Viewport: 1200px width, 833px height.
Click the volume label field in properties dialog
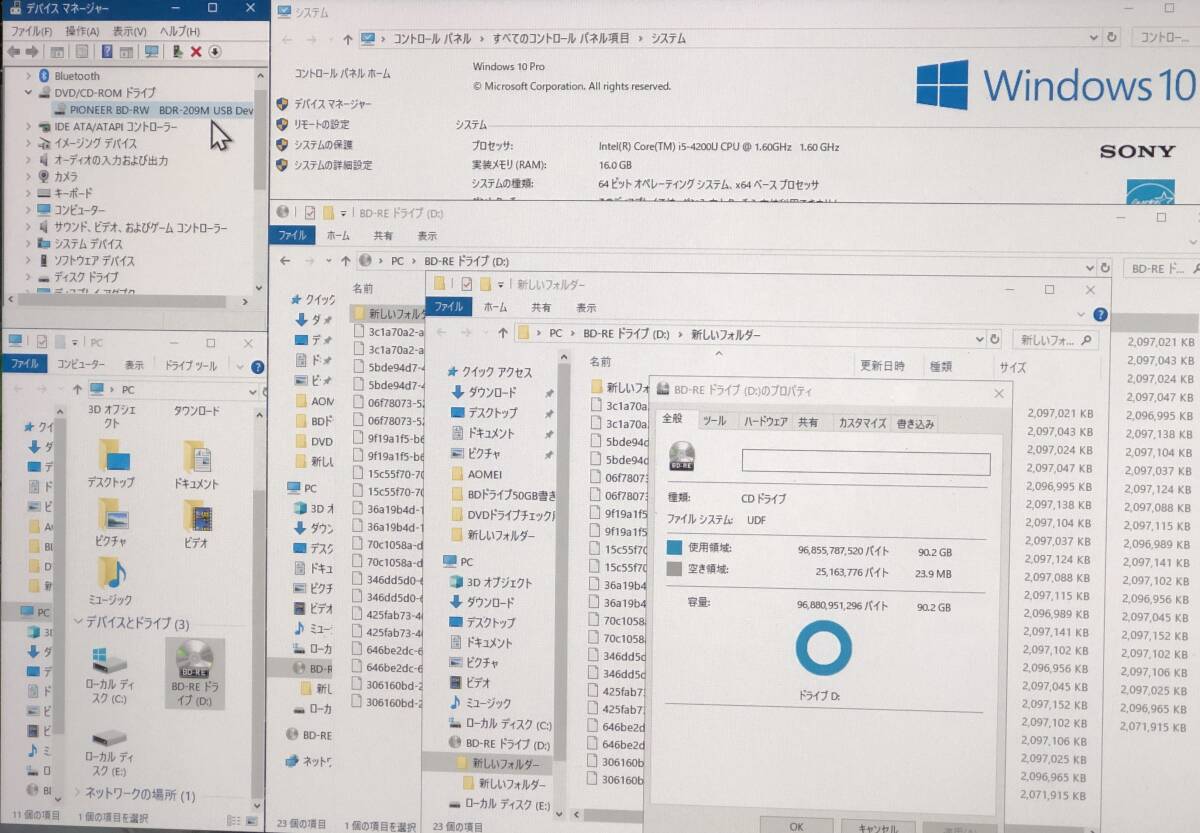(x=866, y=464)
